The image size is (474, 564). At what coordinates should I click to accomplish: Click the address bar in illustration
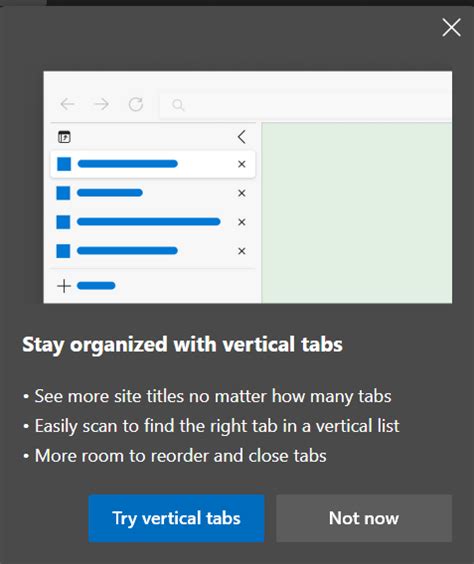click(x=306, y=105)
